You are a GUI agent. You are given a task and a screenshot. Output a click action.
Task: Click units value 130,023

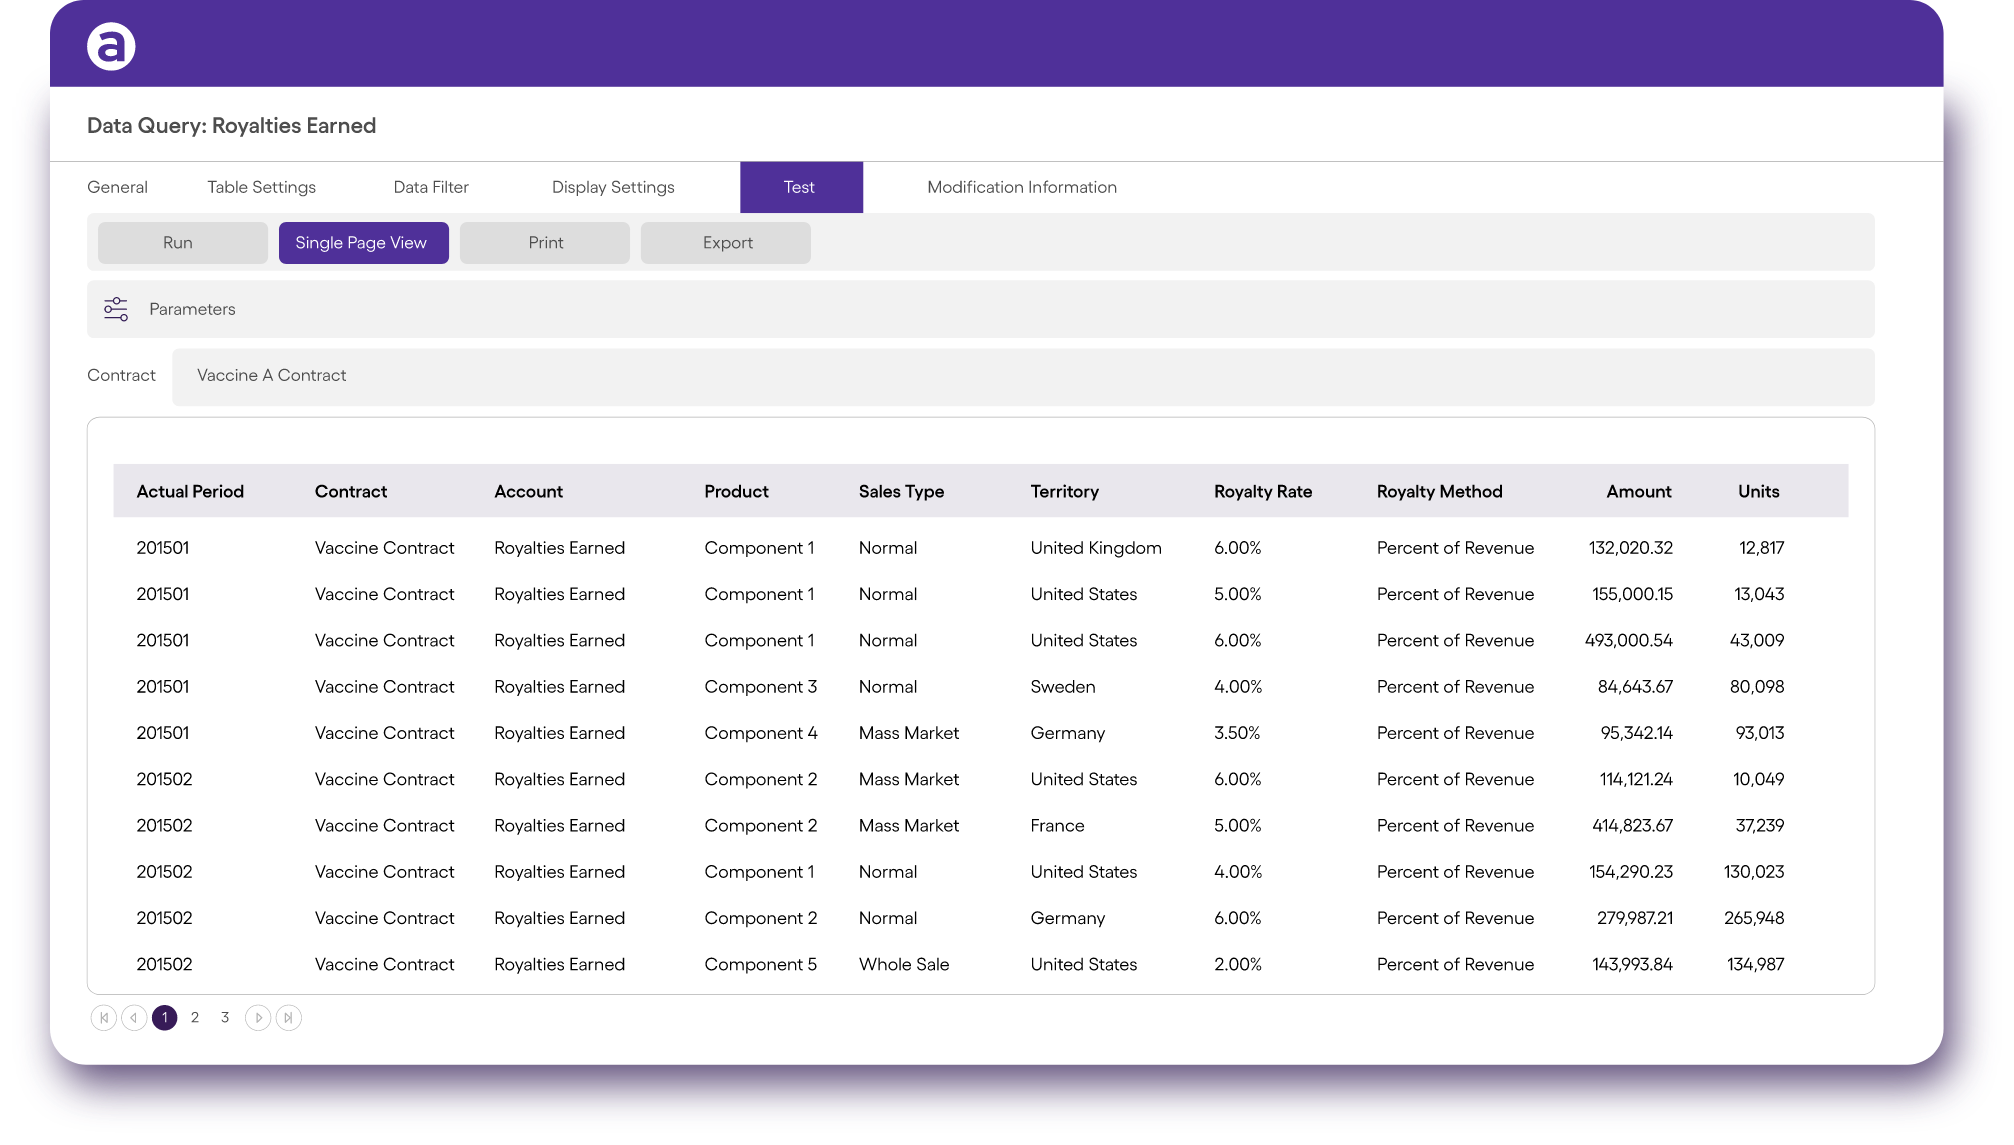[x=1754, y=872]
